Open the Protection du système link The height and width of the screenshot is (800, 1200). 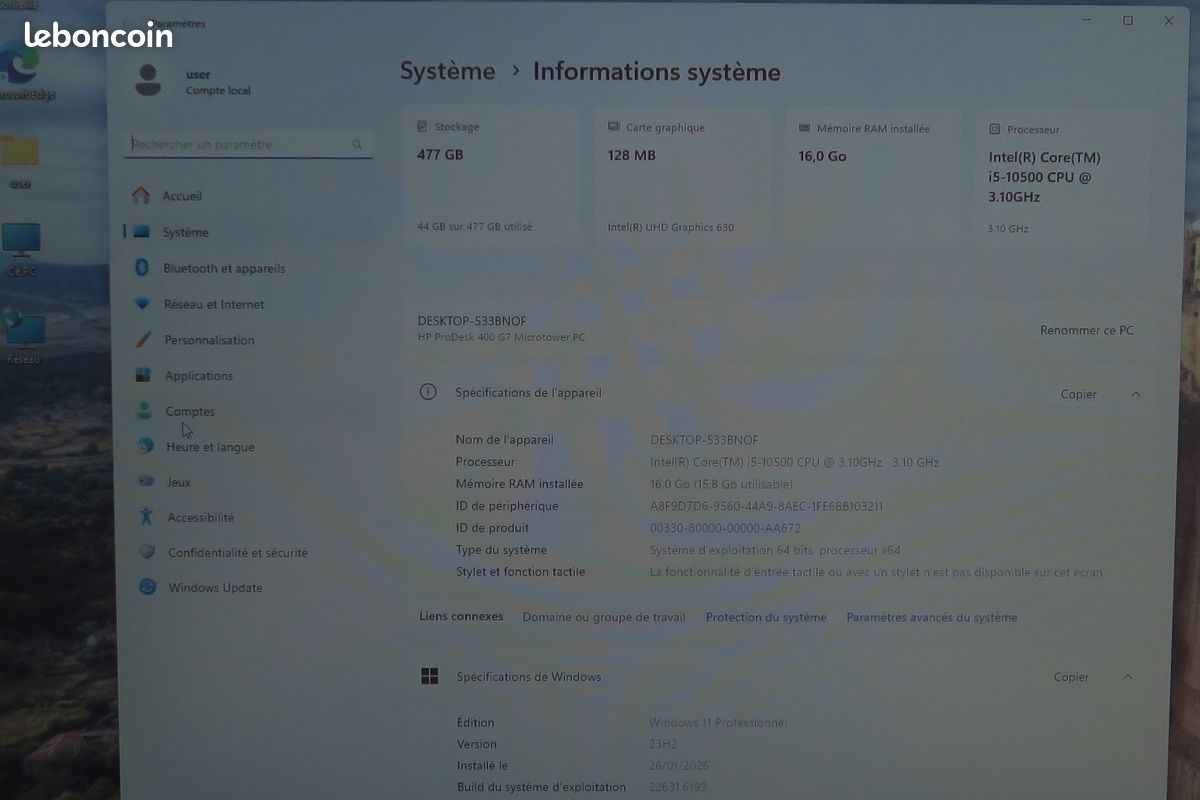point(766,617)
